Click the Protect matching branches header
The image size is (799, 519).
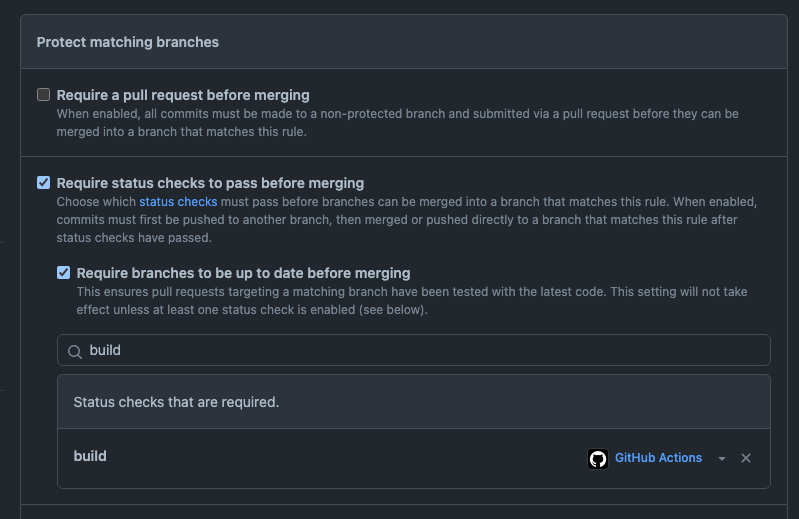[127, 42]
